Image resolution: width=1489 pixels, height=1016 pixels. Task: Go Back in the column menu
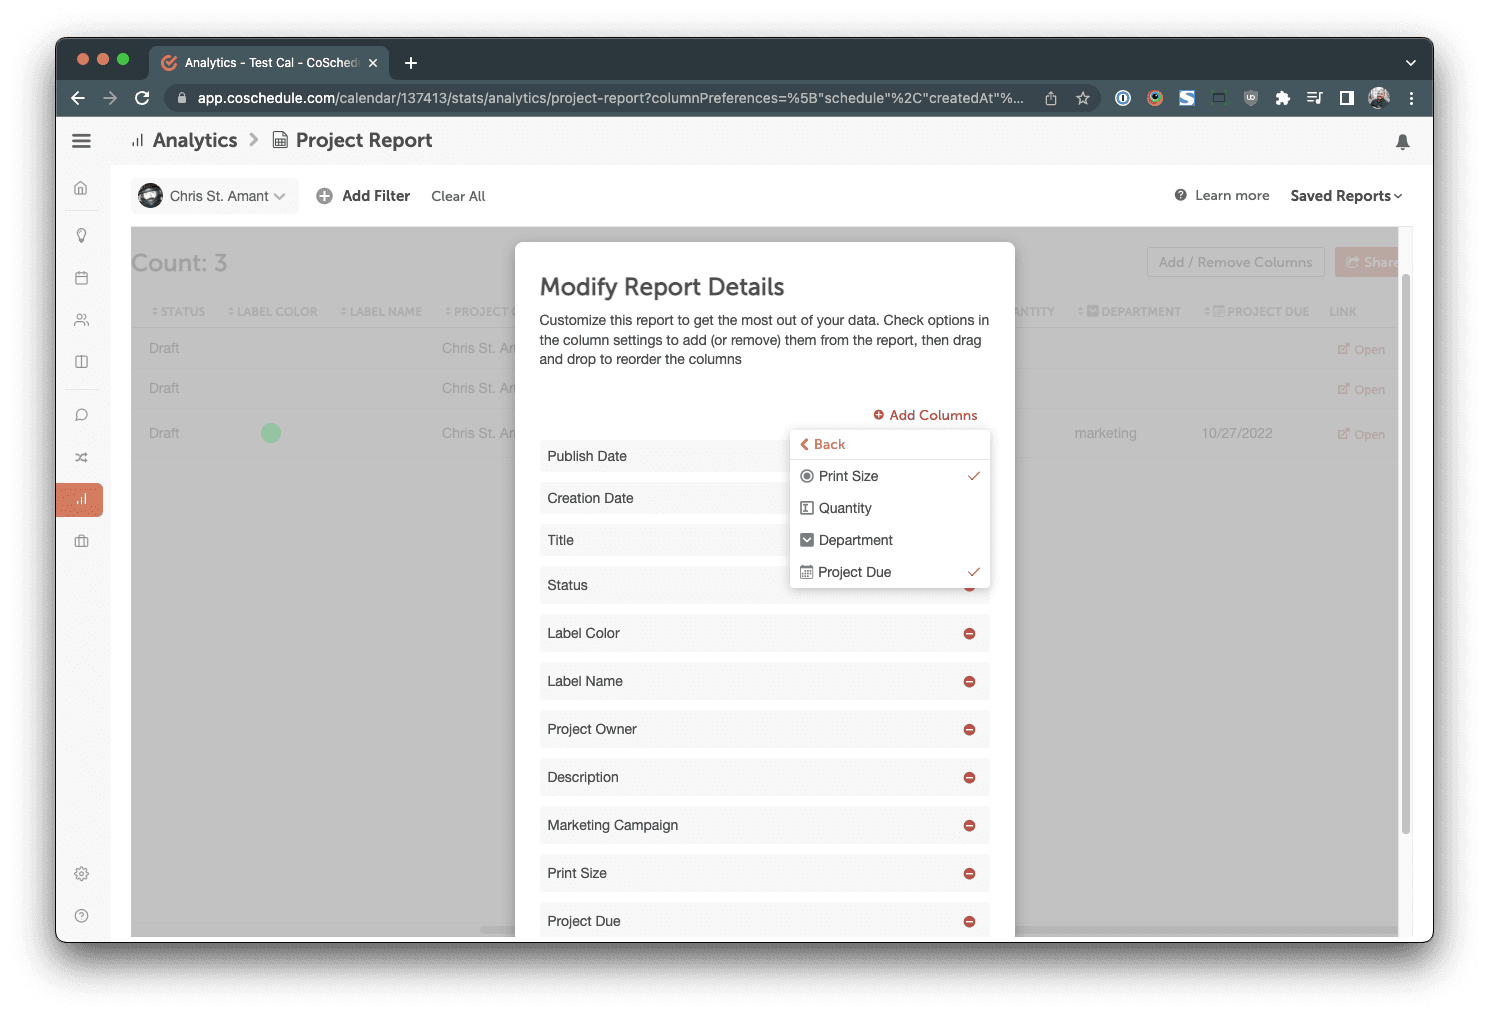823,444
